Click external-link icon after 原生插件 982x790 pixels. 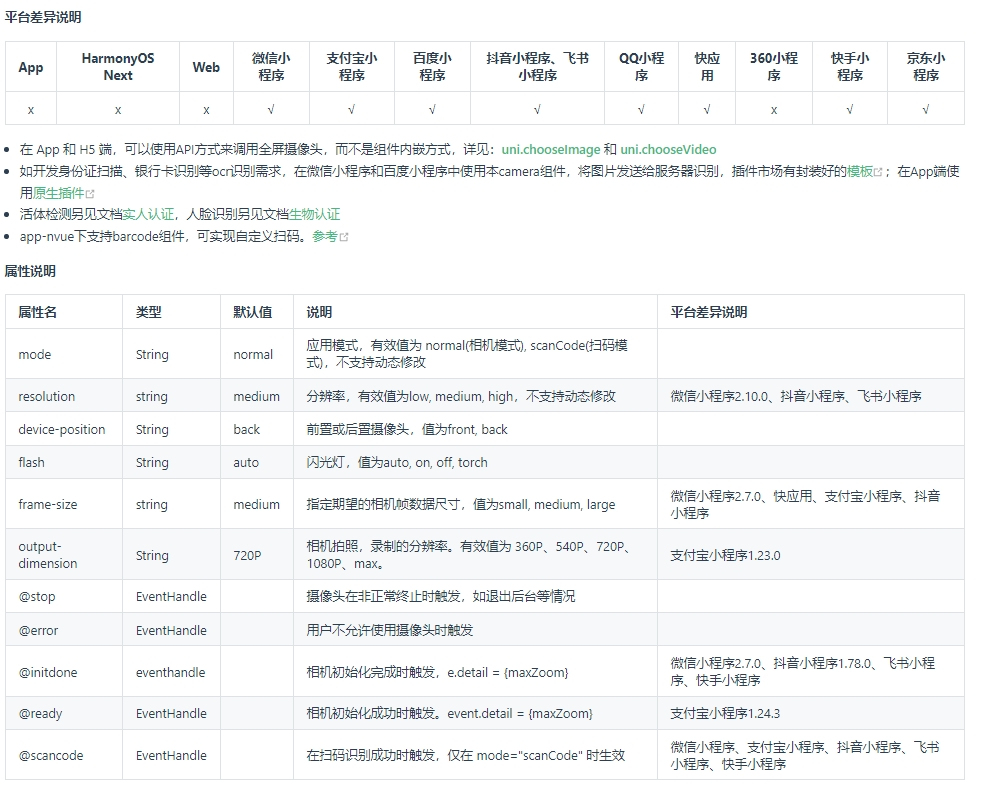[x=91, y=194]
